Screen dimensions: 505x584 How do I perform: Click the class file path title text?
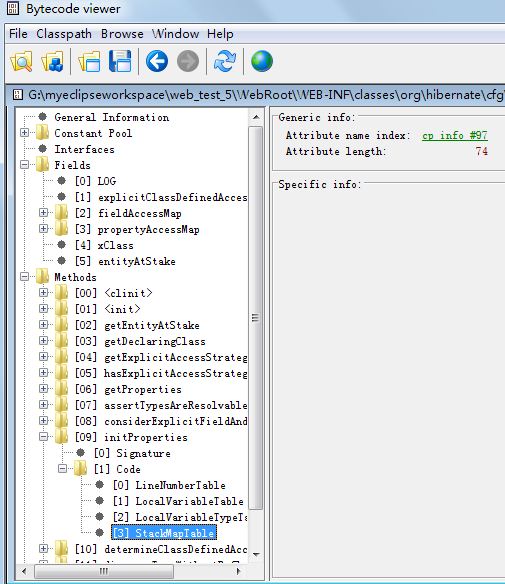coord(266,95)
